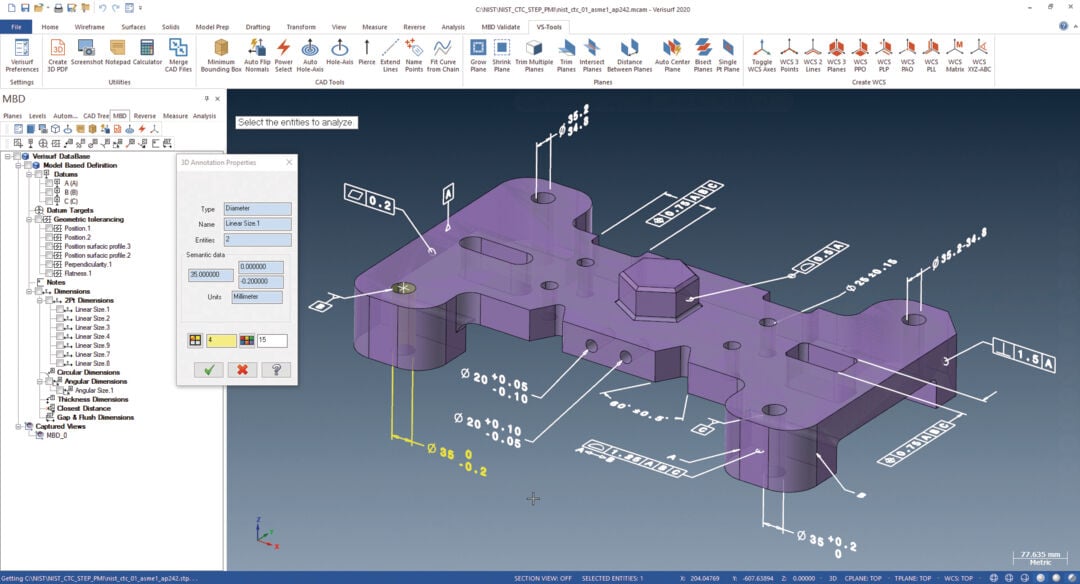Switch to the Reverse ribbon tab

413,27
